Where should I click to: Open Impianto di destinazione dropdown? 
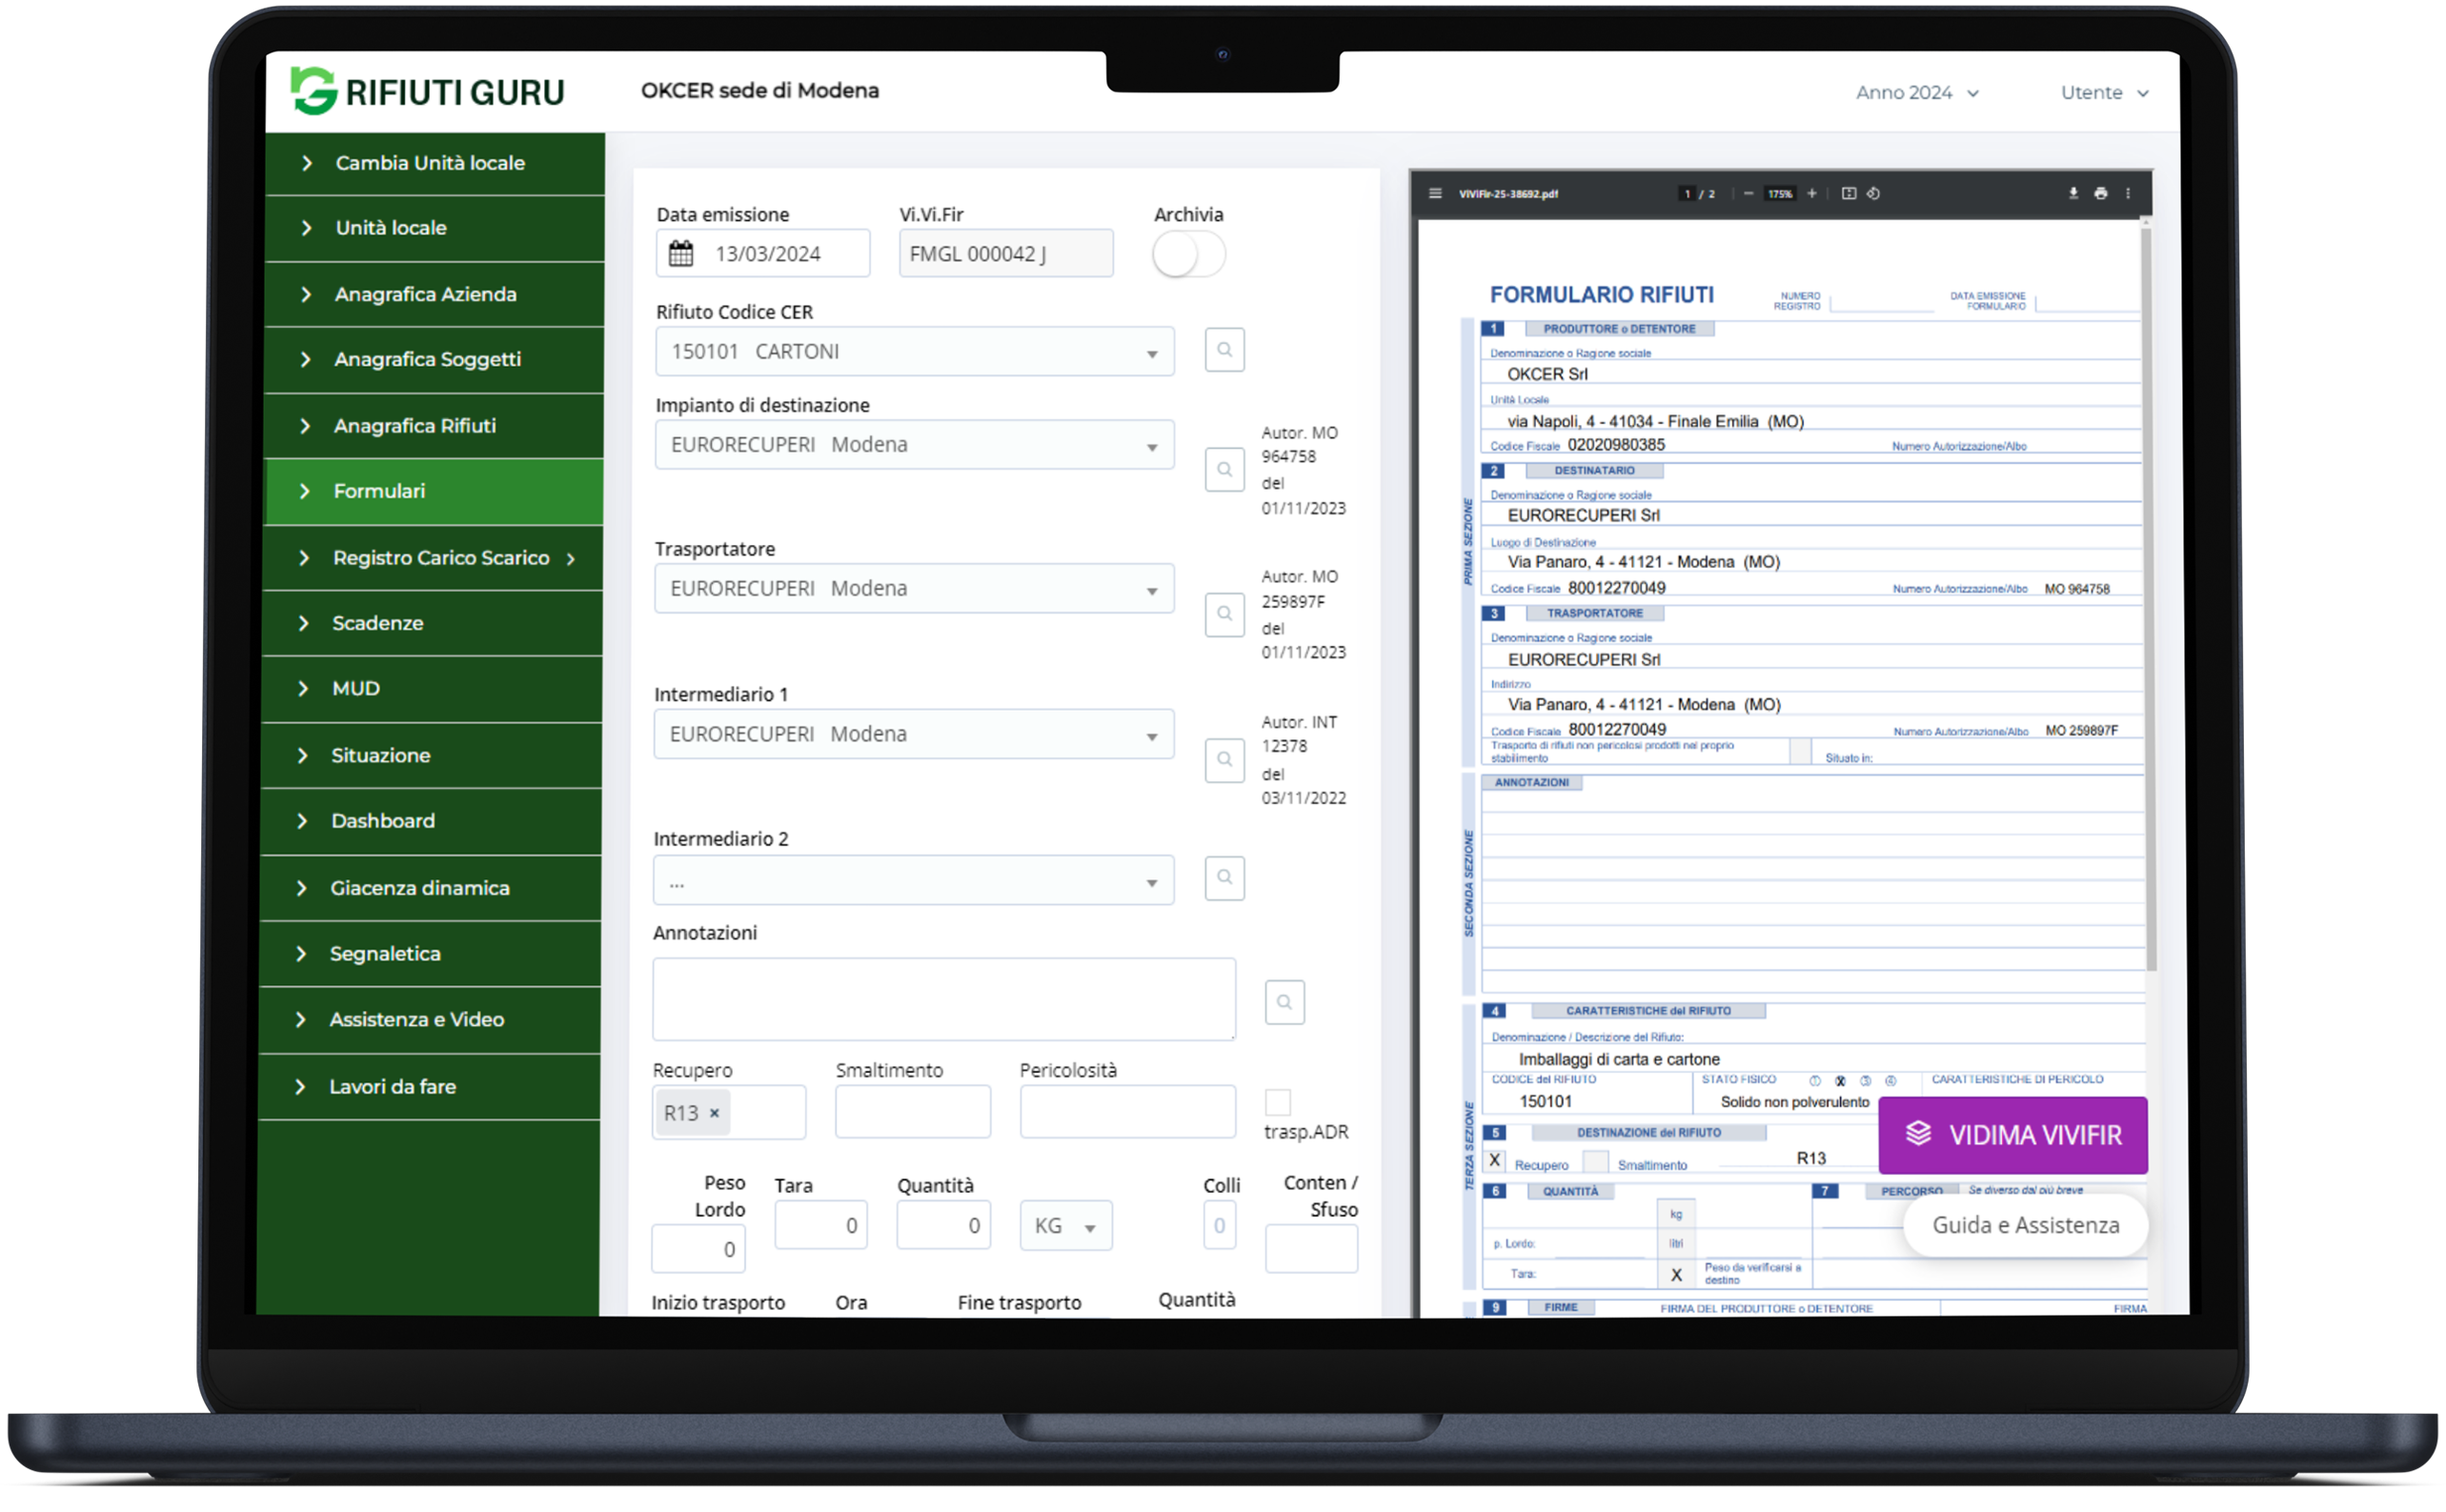914,445
